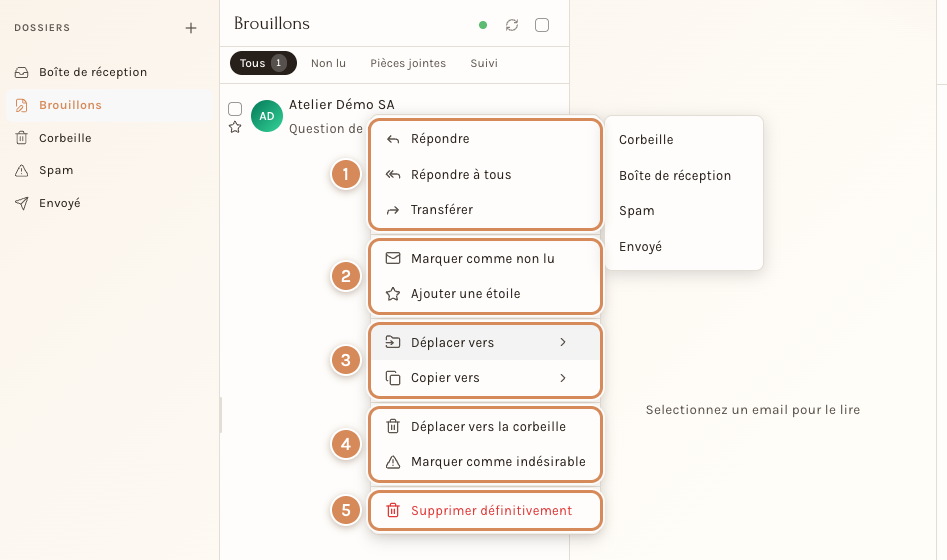947x560 pixels.
Task: Move email to Corbeille in submenu
Action: click(x=684, y=140)
